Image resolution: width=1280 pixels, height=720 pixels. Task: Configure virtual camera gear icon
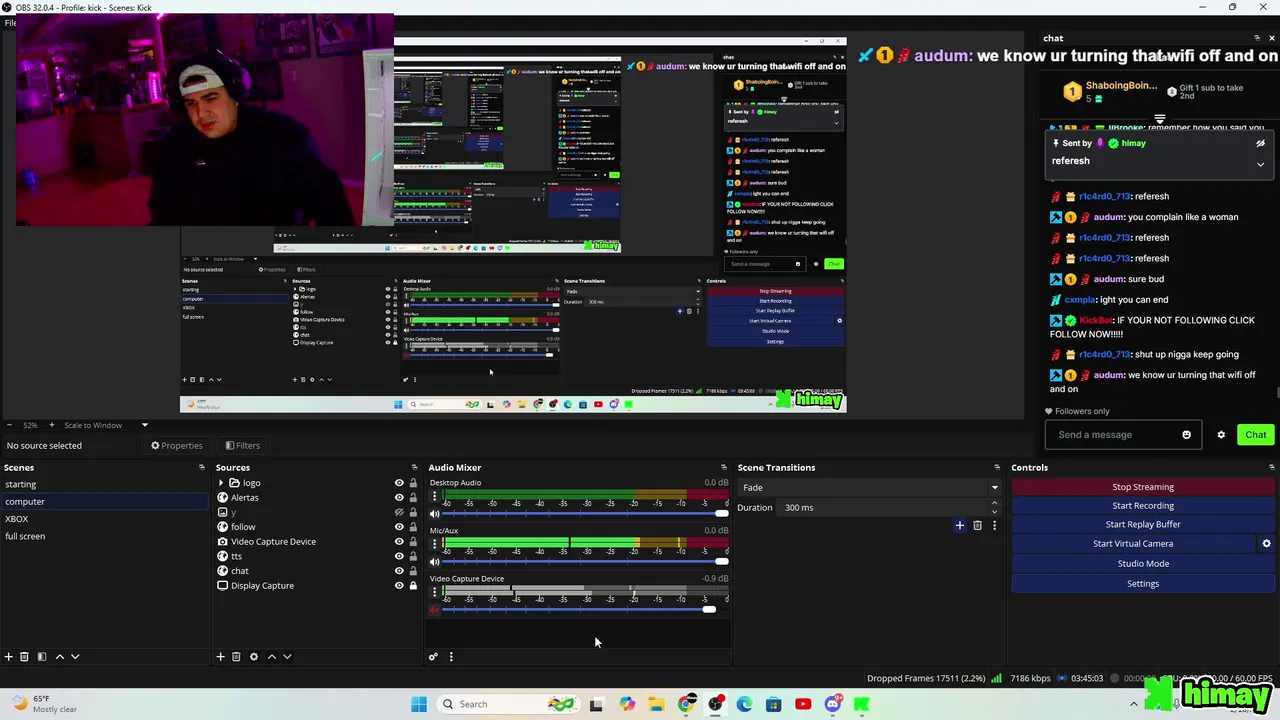click(1266, 544)
